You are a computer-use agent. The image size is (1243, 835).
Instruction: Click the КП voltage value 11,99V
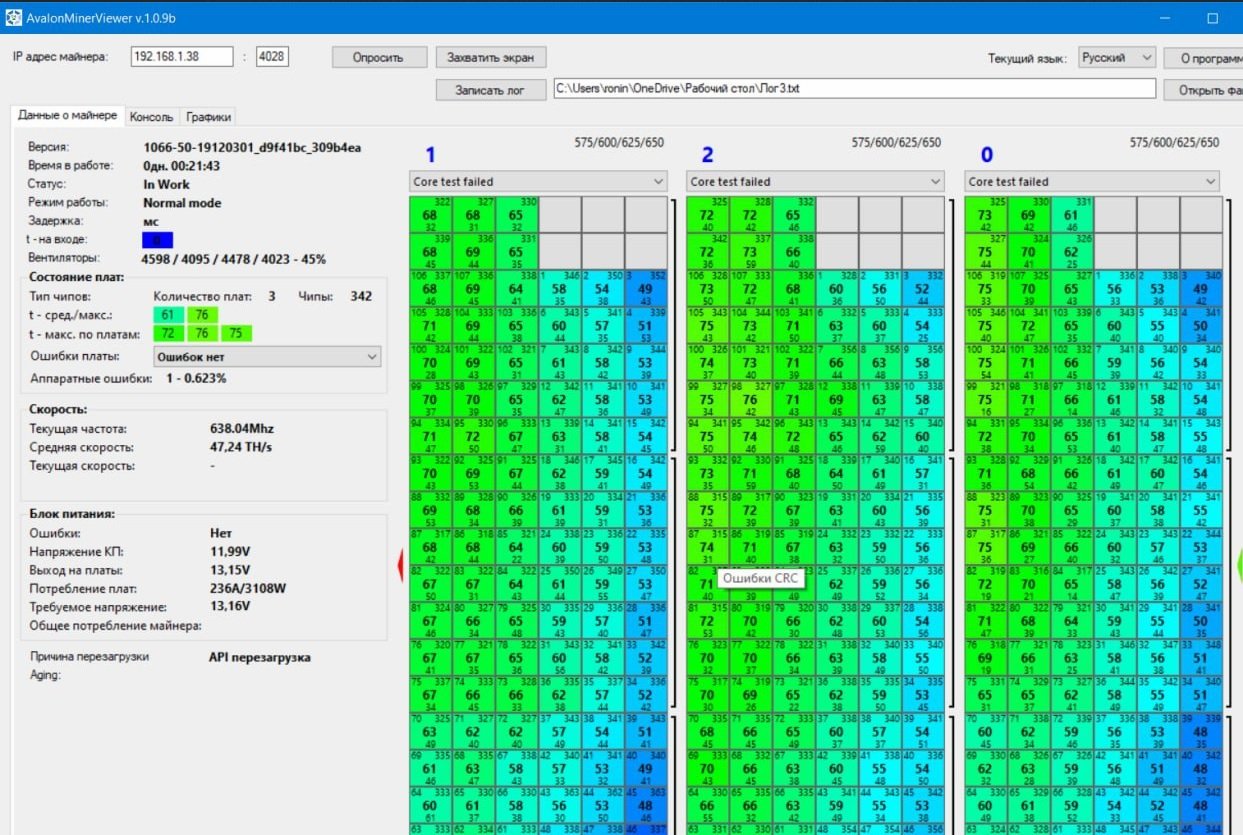tap(228, 552)
